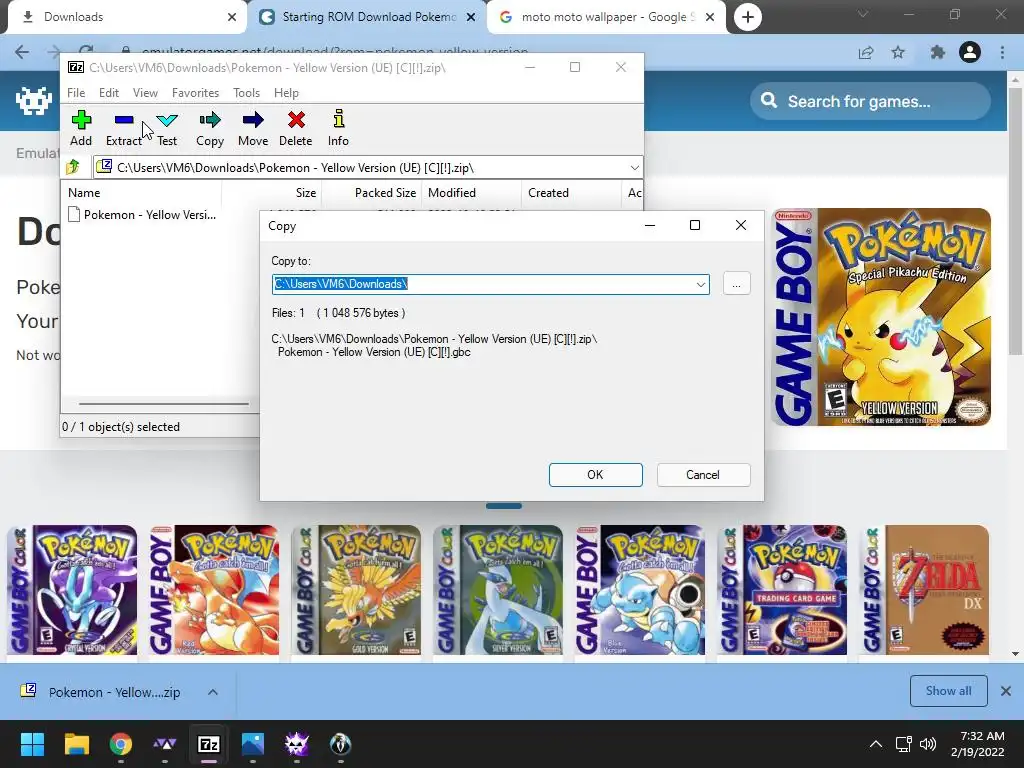This screenshot has height=768, width=1024.
Task: Open a new Chrome tab
Action: (748, 17)
